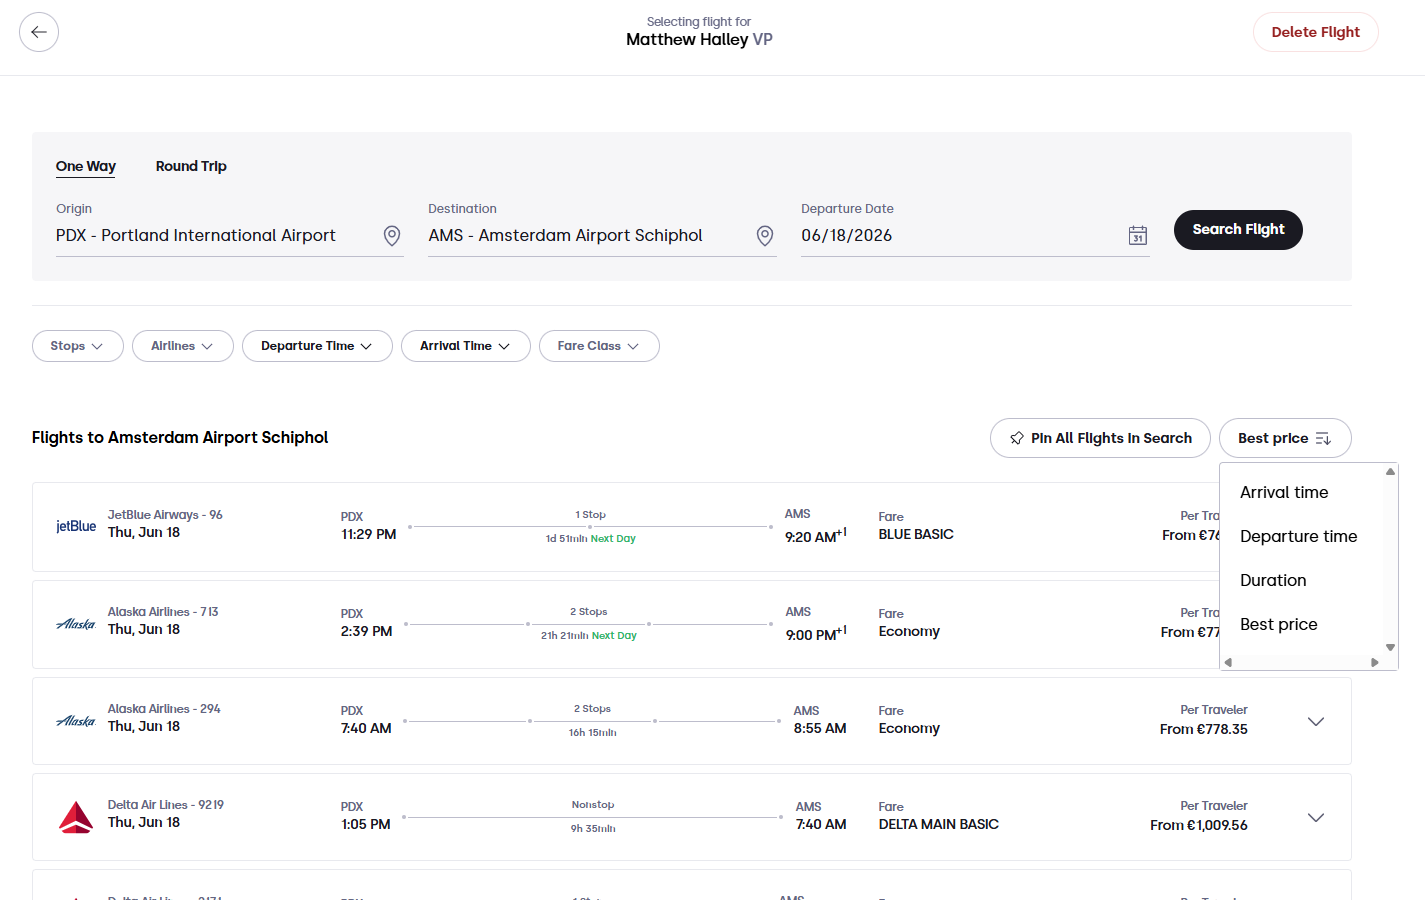Click the 16h 15min duration label
This screenshot has width=1425, height=900.
pos(592,733)
